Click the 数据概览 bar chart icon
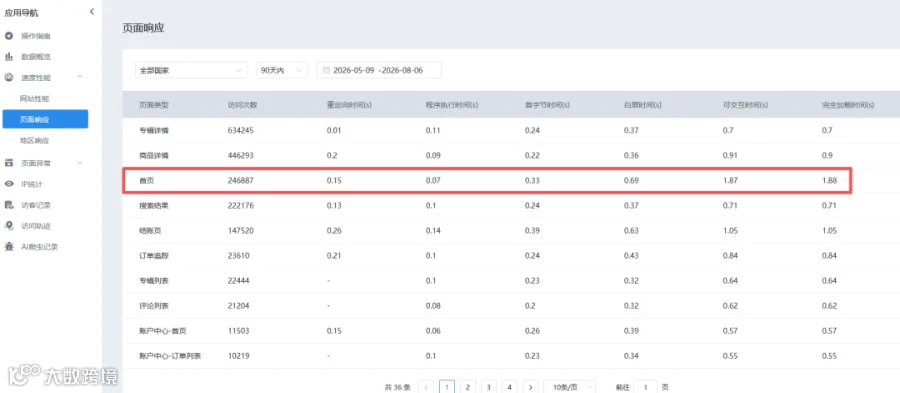The width and height of the screenshot is (900, 393). click(x=9, y=57)
